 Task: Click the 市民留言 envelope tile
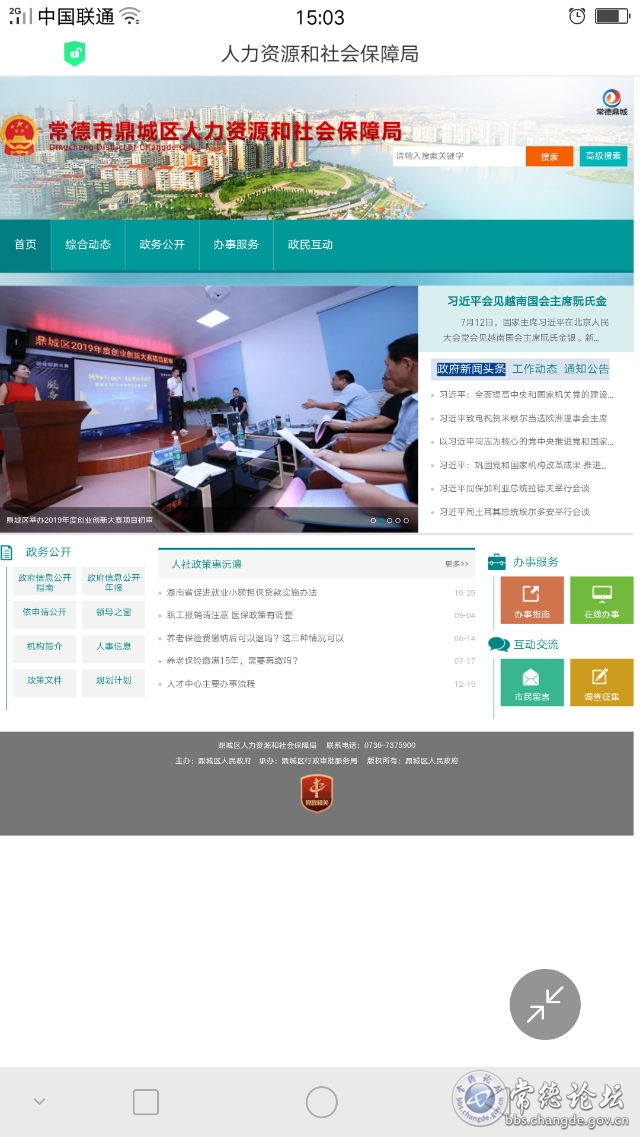click(x=532, y=682)
